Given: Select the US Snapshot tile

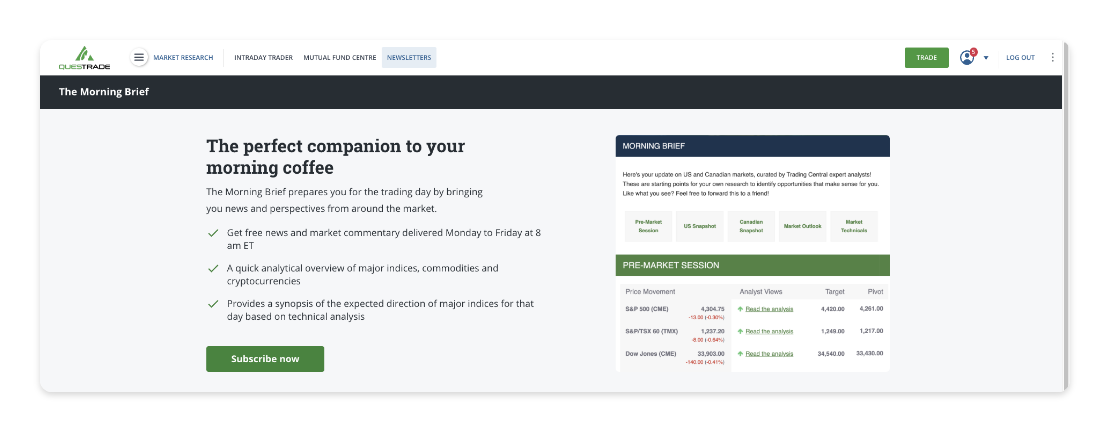Looking at the screenshot, I should pyautogui.click(x=700, y=226).
